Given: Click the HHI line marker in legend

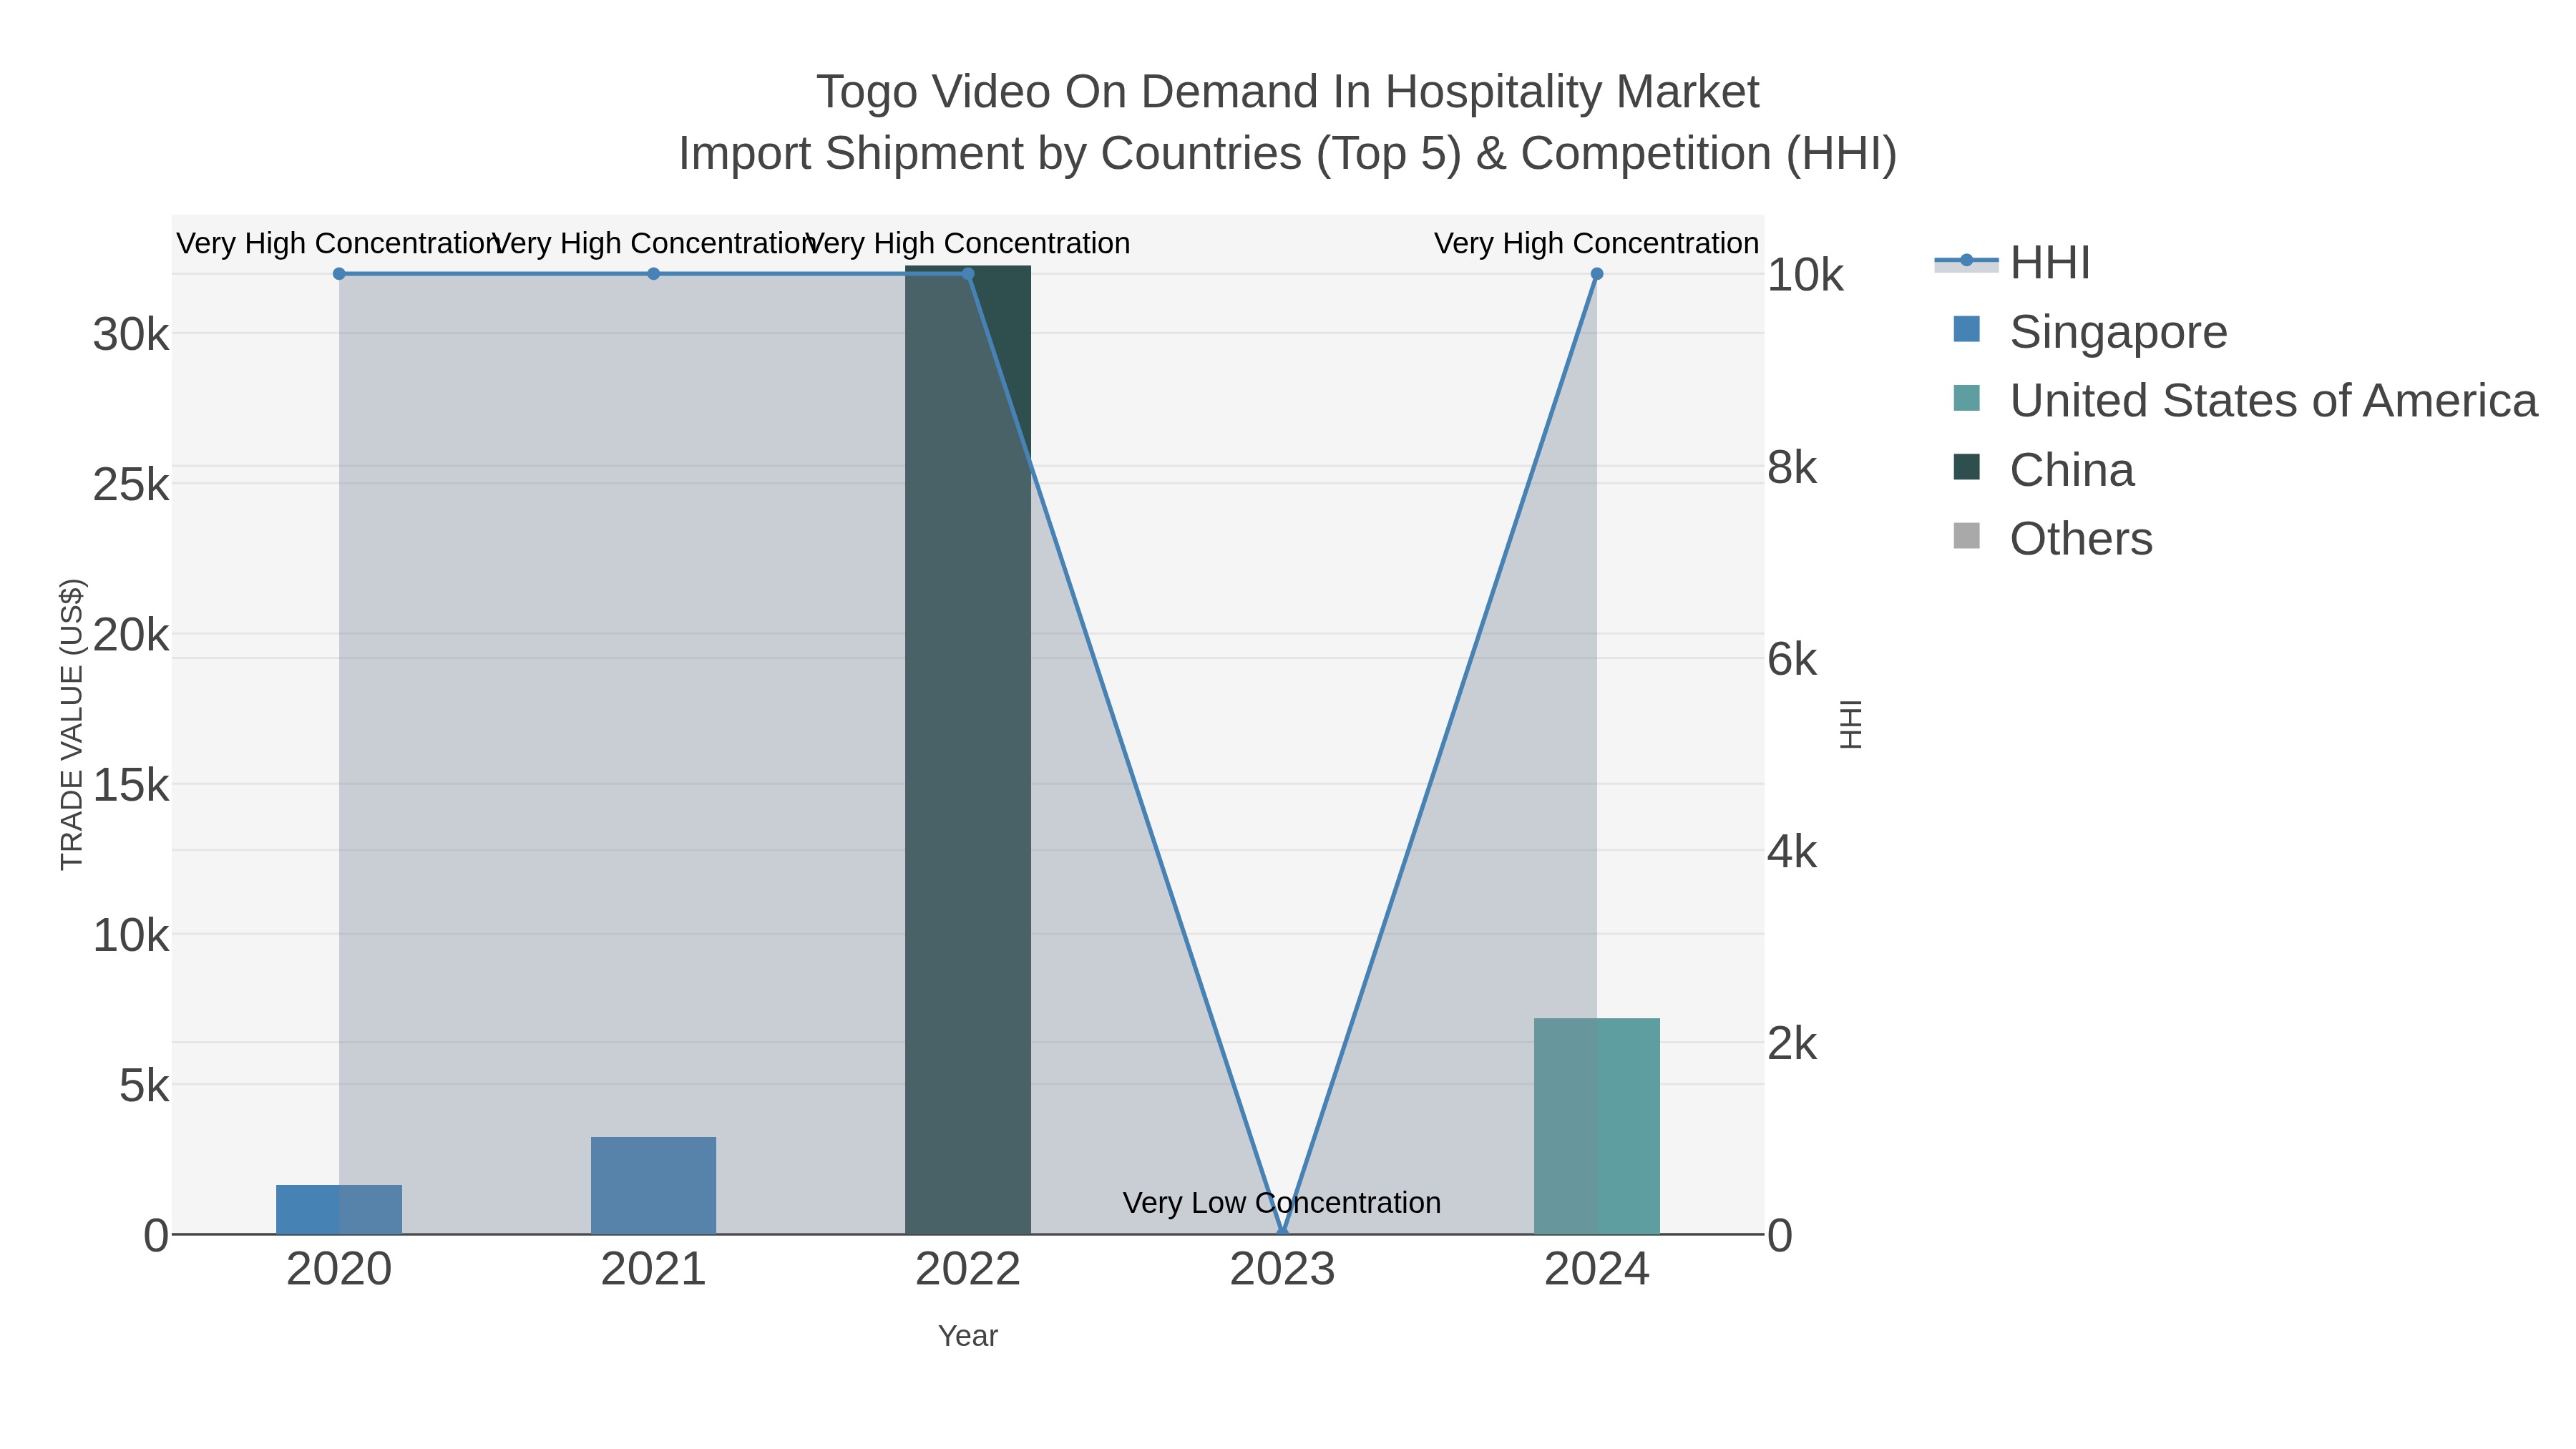Looking at the screenshot, I should pos(1966,261).
